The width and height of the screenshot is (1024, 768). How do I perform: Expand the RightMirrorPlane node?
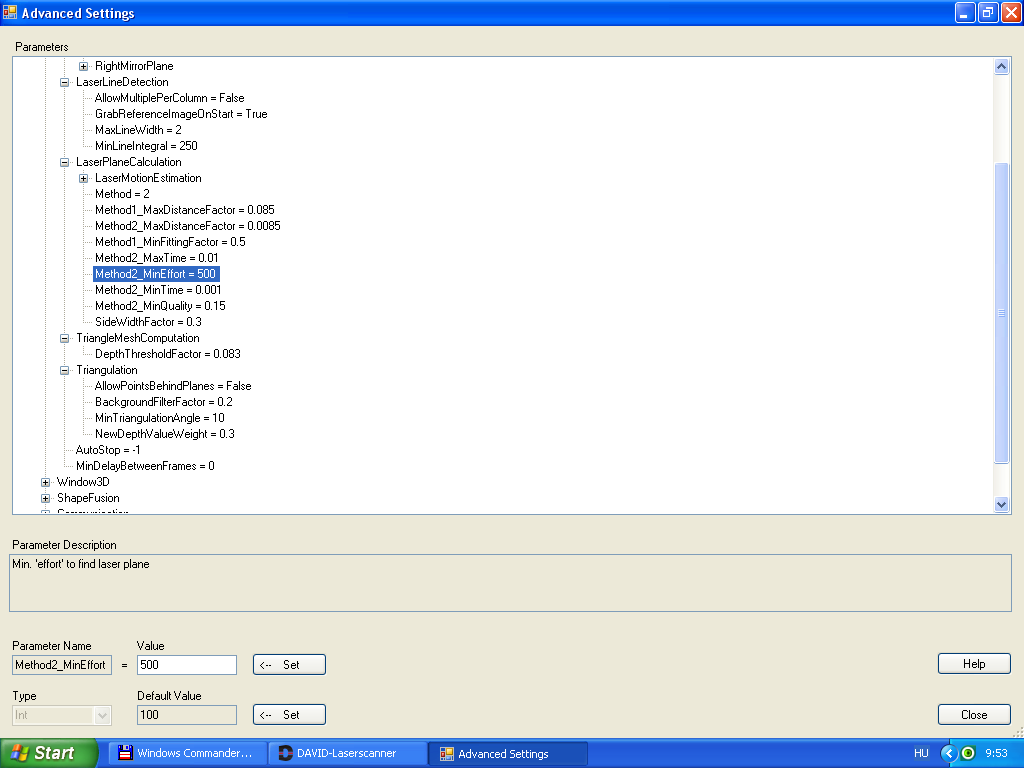[84, 66]
